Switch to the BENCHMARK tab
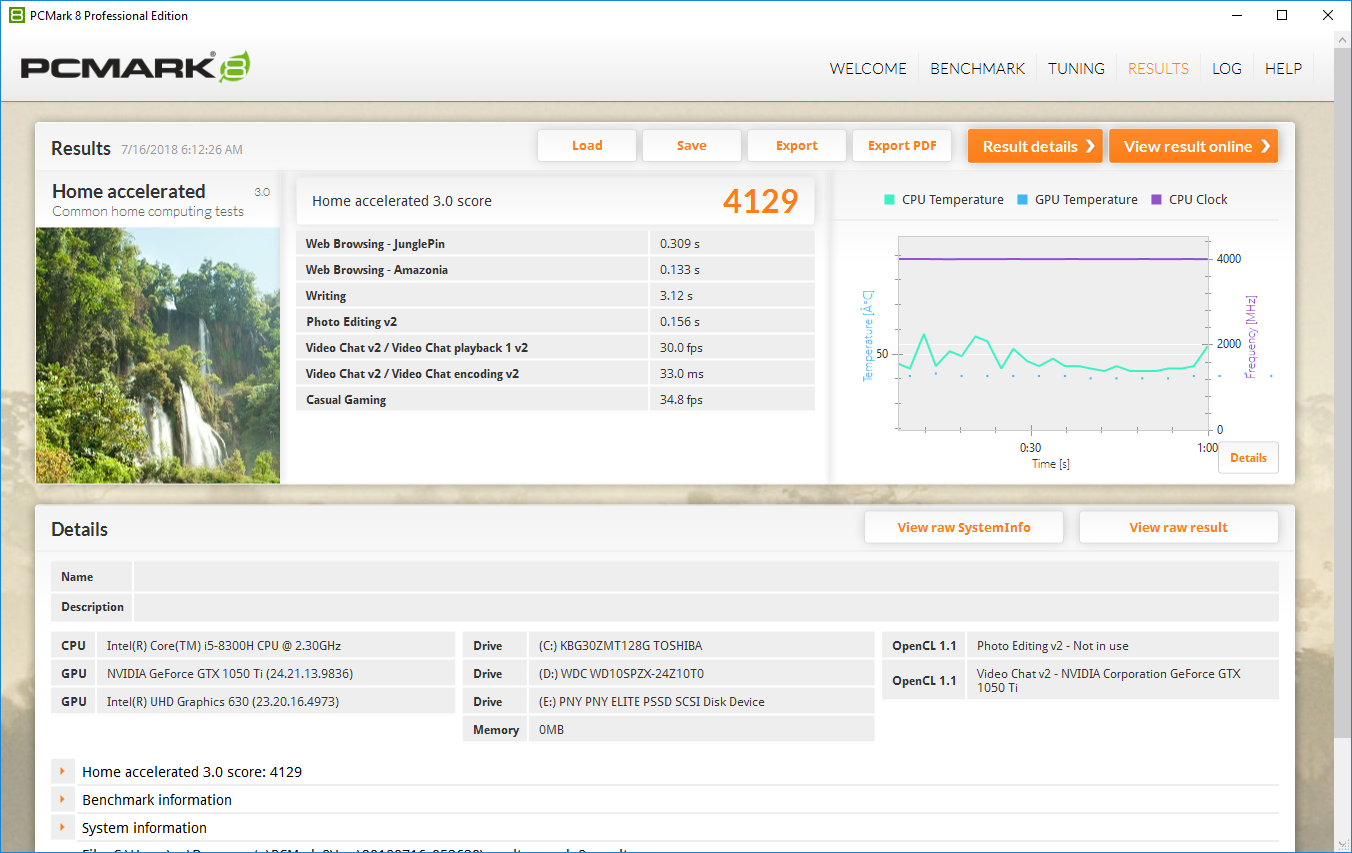 (978, 69)
